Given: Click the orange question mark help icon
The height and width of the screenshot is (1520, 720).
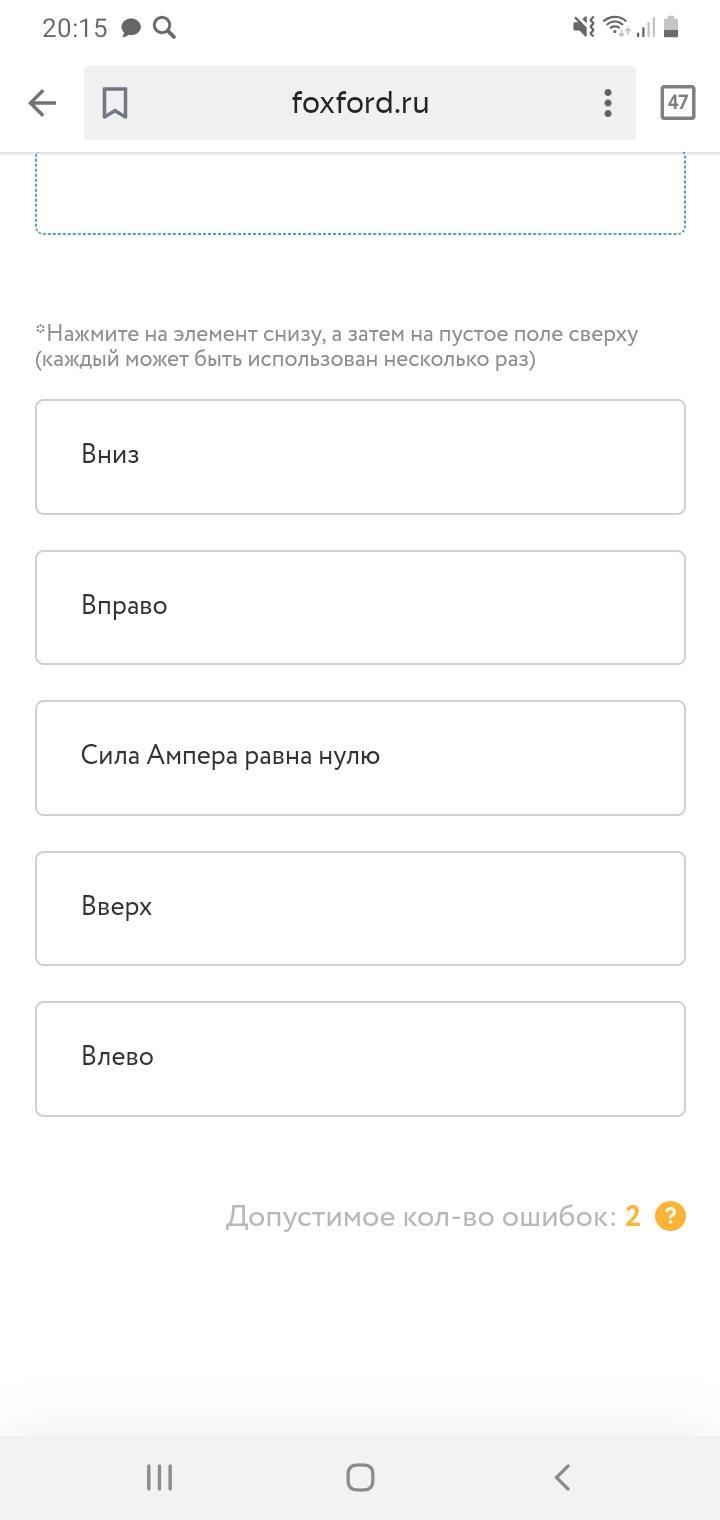Looking at the screenshot, I should tap(670, 1216).
